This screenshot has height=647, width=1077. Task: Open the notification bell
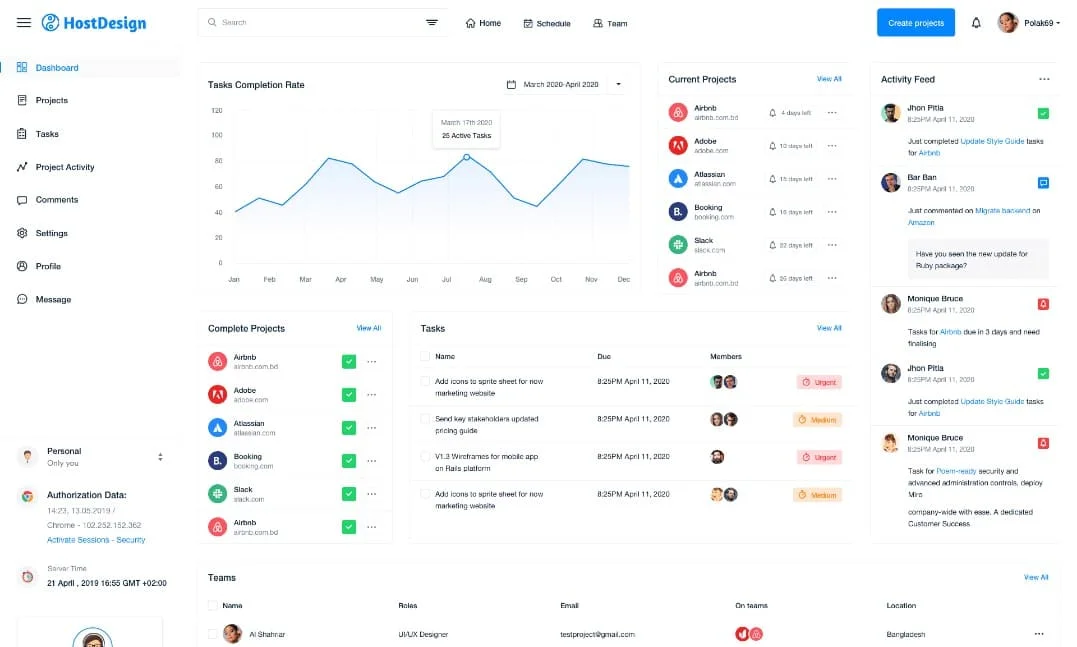(x=976, y=23)
